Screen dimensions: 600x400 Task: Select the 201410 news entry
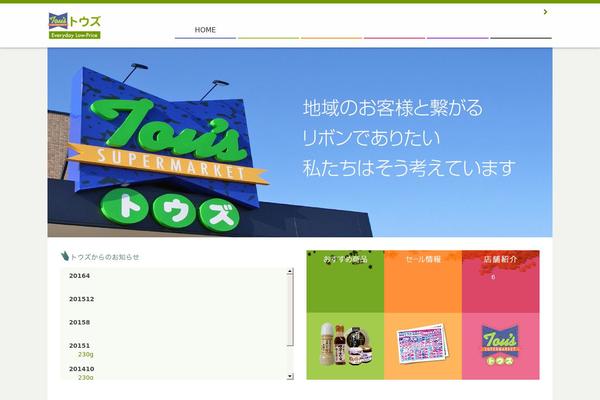[82, 369]
